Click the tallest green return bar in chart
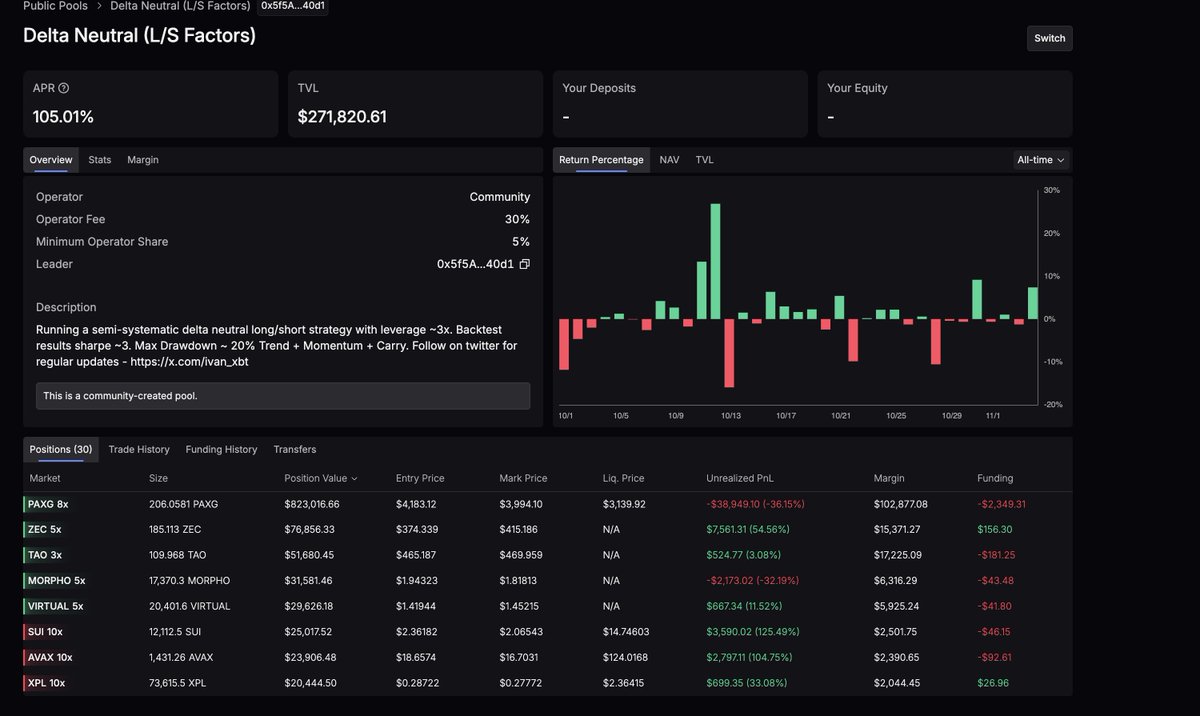 715,261
